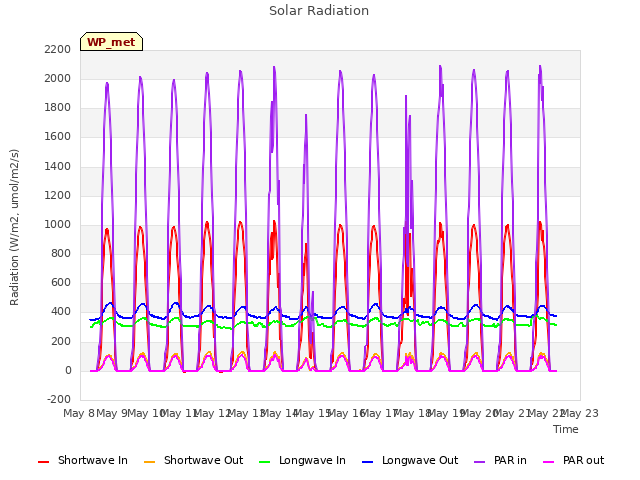The image size is (640, 480).
Task: Click the Solar Radiation chart title
Action: (319, 11)
